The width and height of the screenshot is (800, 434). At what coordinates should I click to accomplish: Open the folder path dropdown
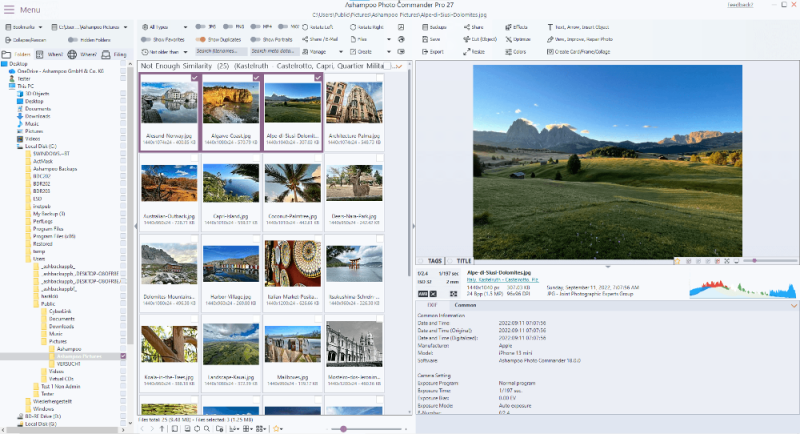89,27
